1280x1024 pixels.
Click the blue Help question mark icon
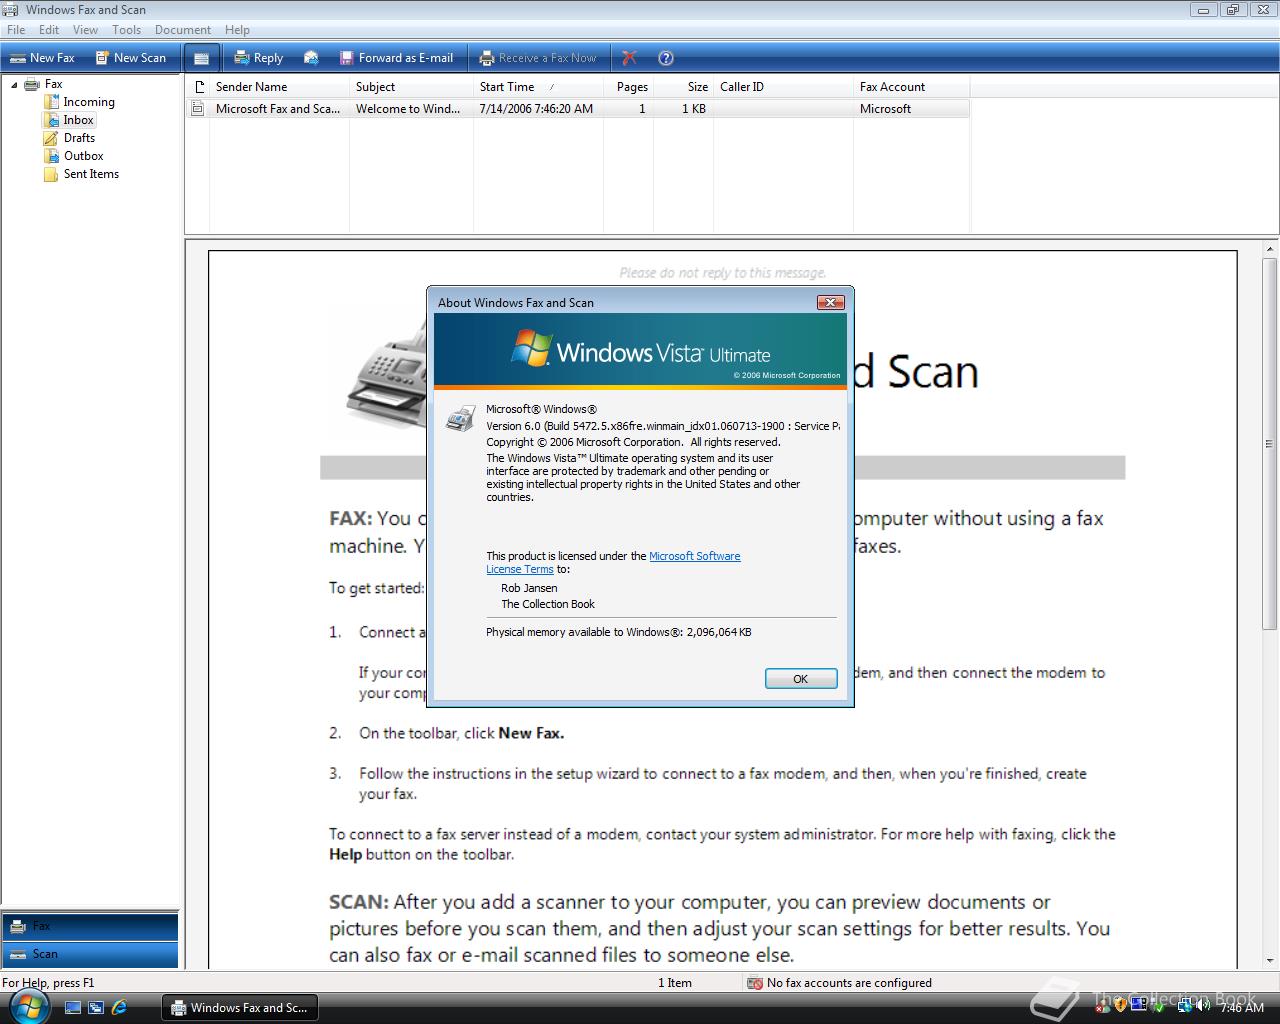(x=666, y=58)
